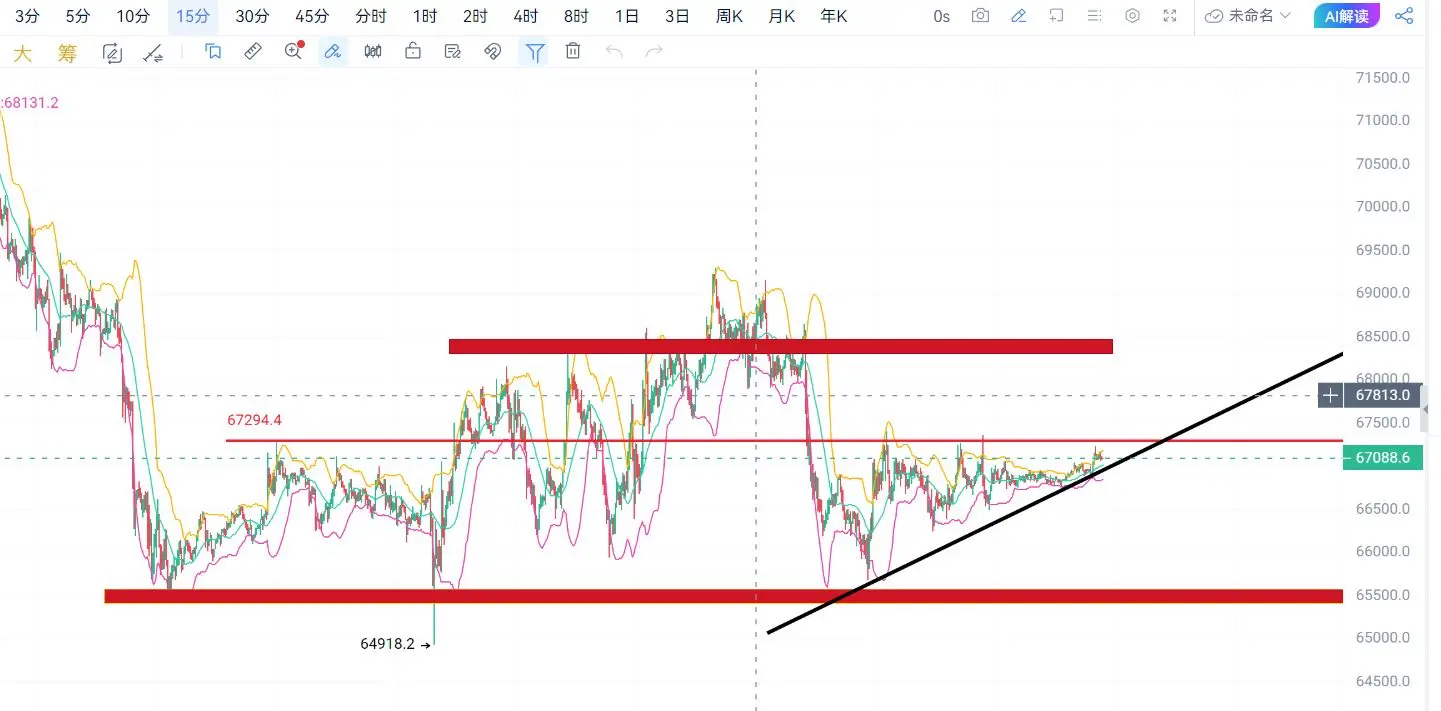Viewport: 1441px width, 711px height.
Task: Share the chart via share icon
Action: (1406, 16)
